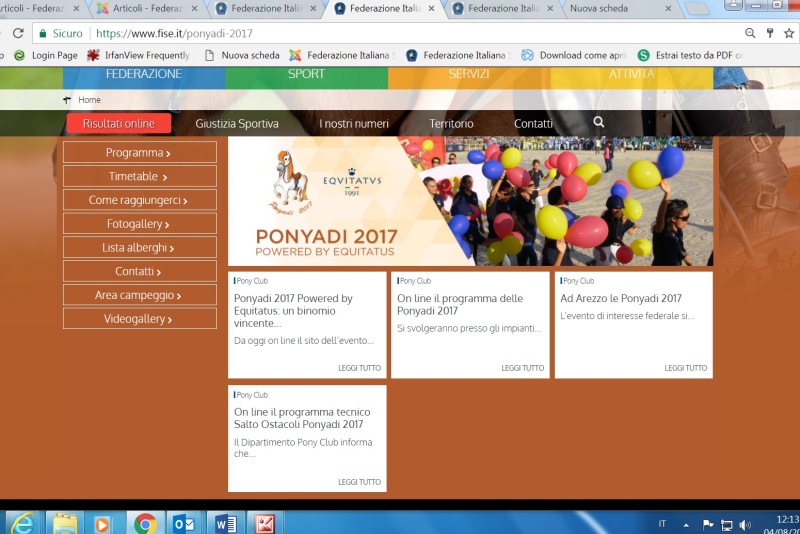Open the Estrai testo da PDF bookmark
The image size is (800, 534).
690,55
